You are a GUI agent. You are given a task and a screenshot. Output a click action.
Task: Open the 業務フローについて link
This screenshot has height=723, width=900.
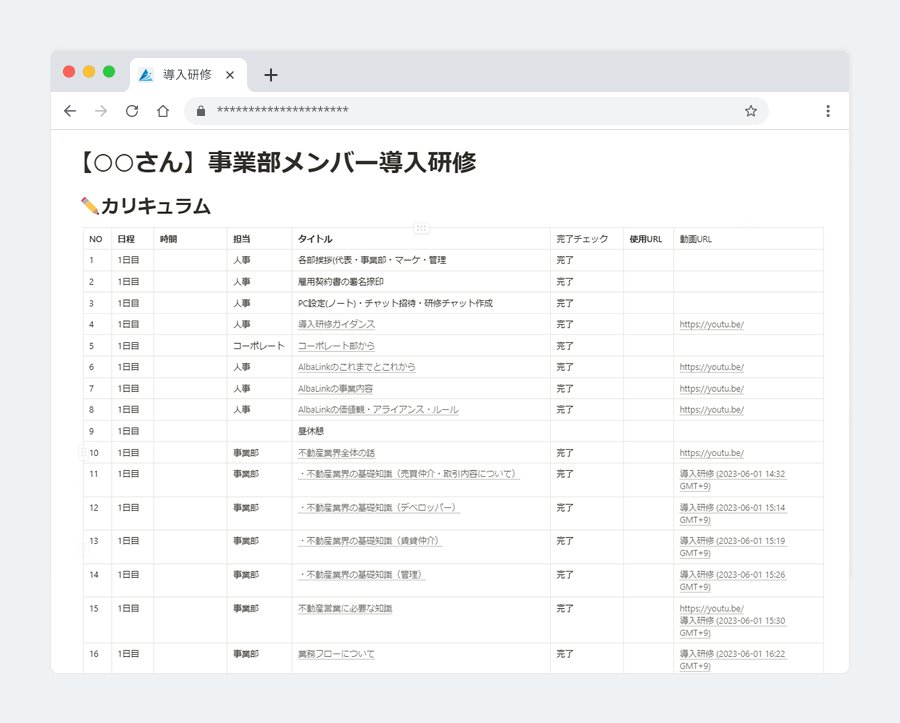[x=336, y=654]
